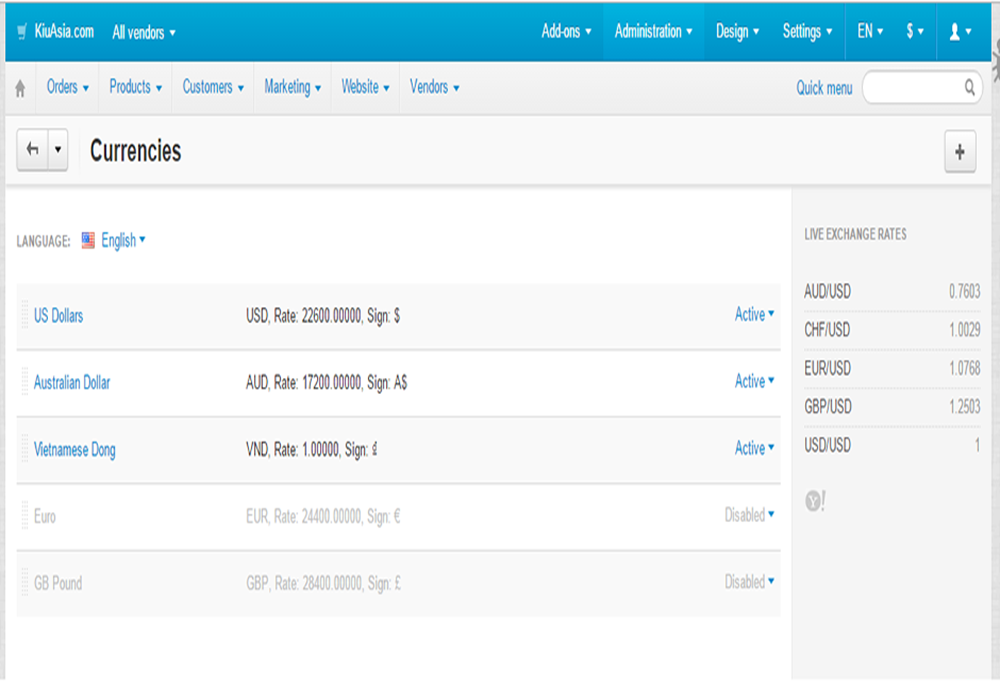Open the Design menu
This screenshot has height=695, width=1000.
737,31
